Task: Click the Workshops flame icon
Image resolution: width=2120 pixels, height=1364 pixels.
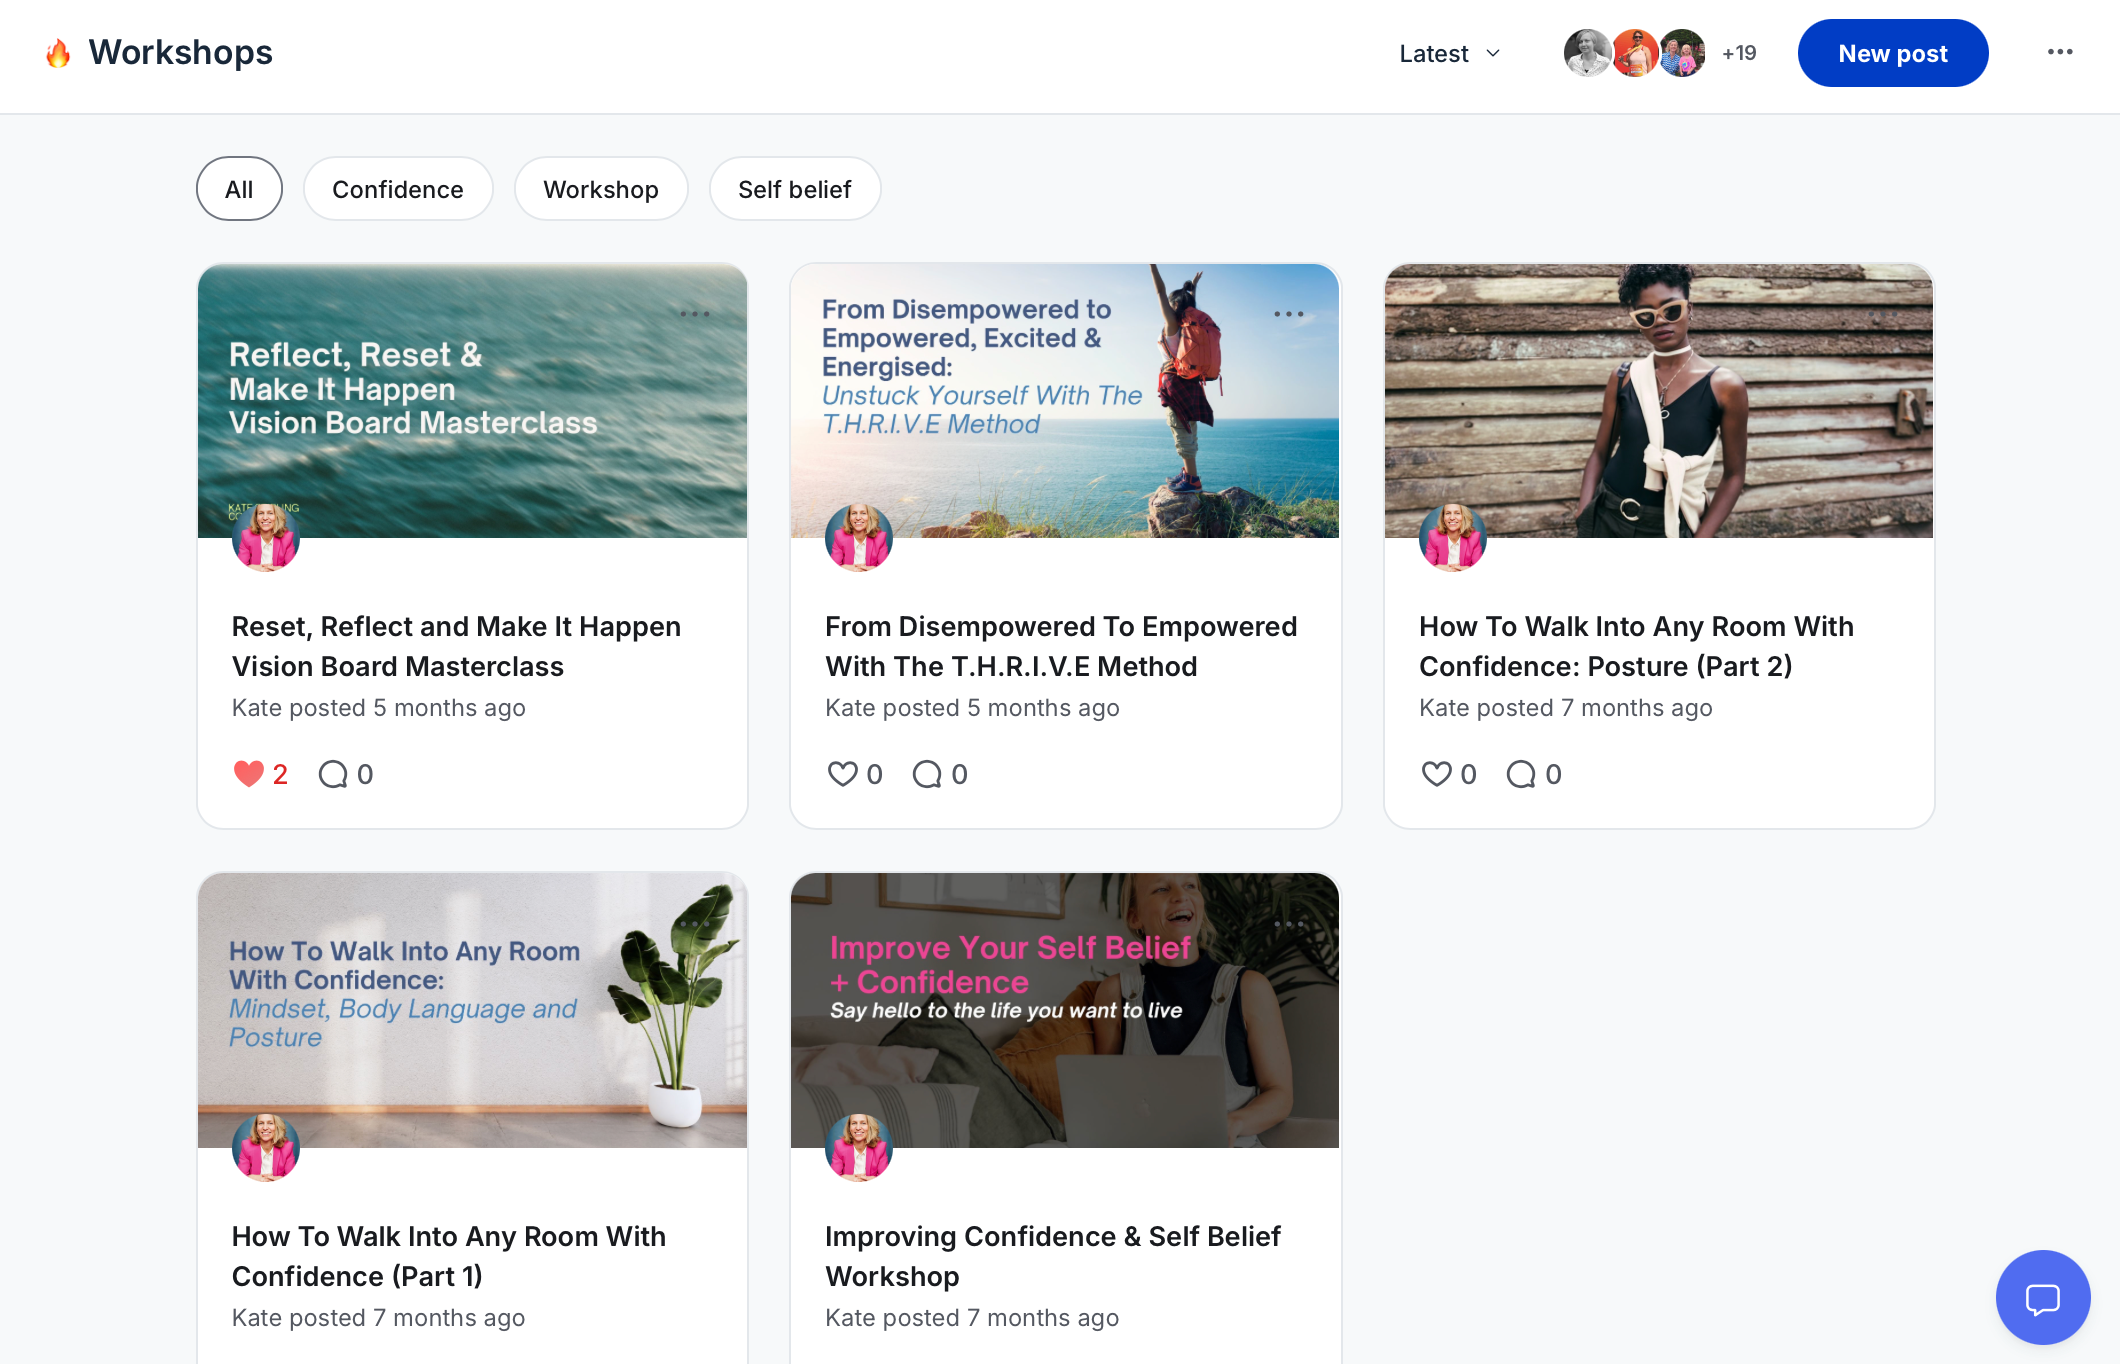Action: [59, 53]
